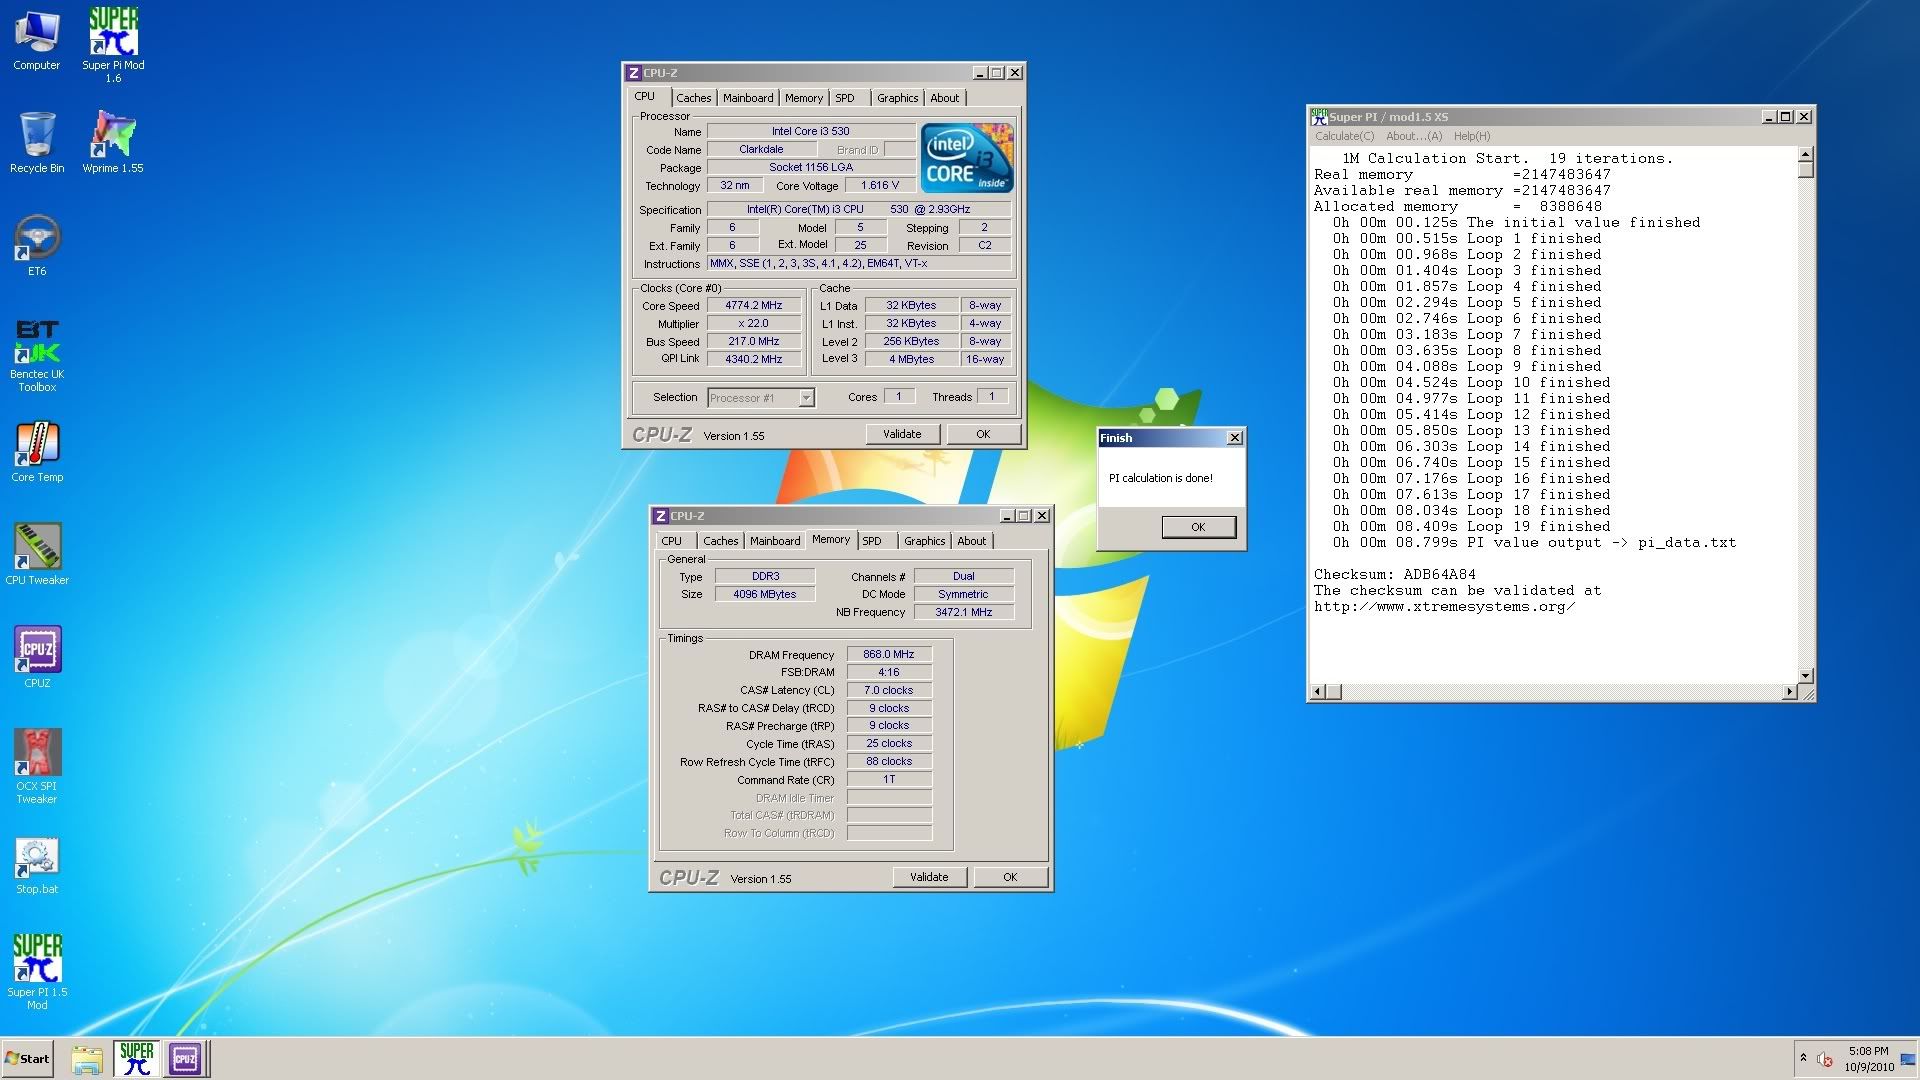Click the Start button
1920x1080 pixels.
28,1058
